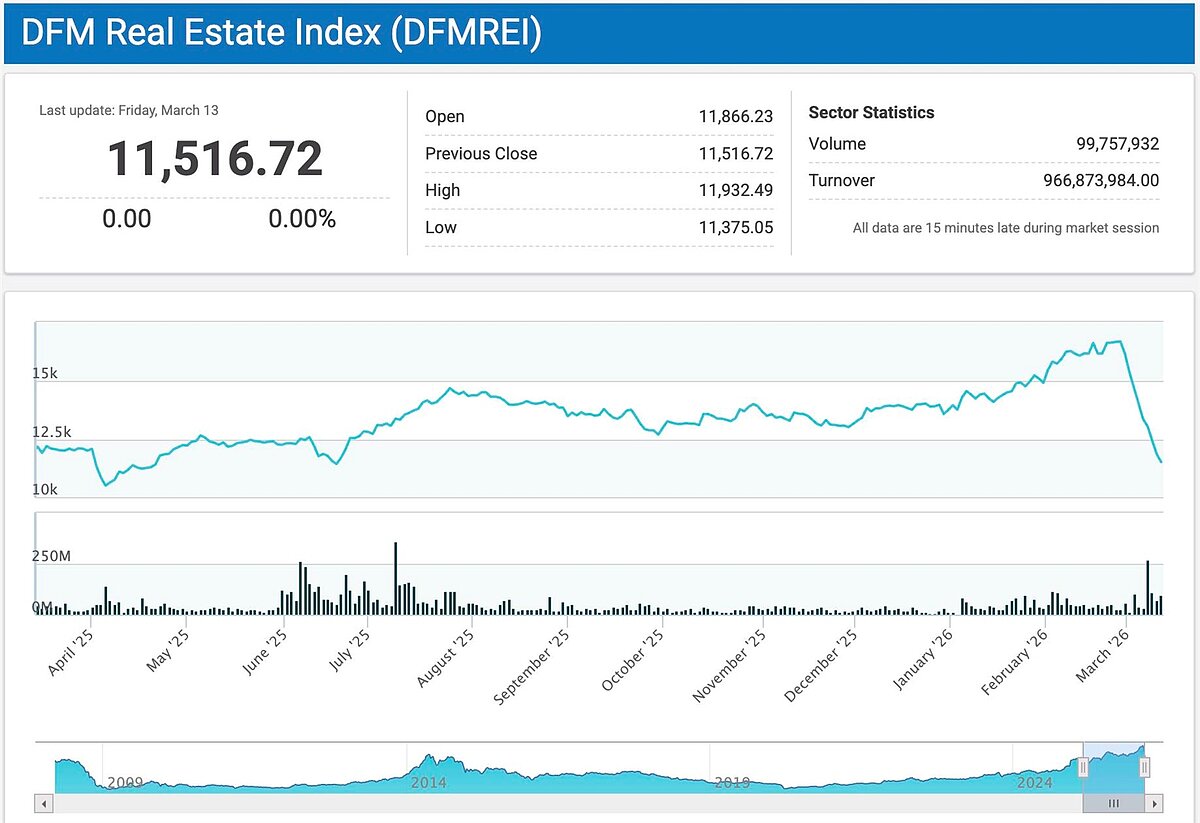Click the 2009 area in the navigator chart

(x=124, y=781)
